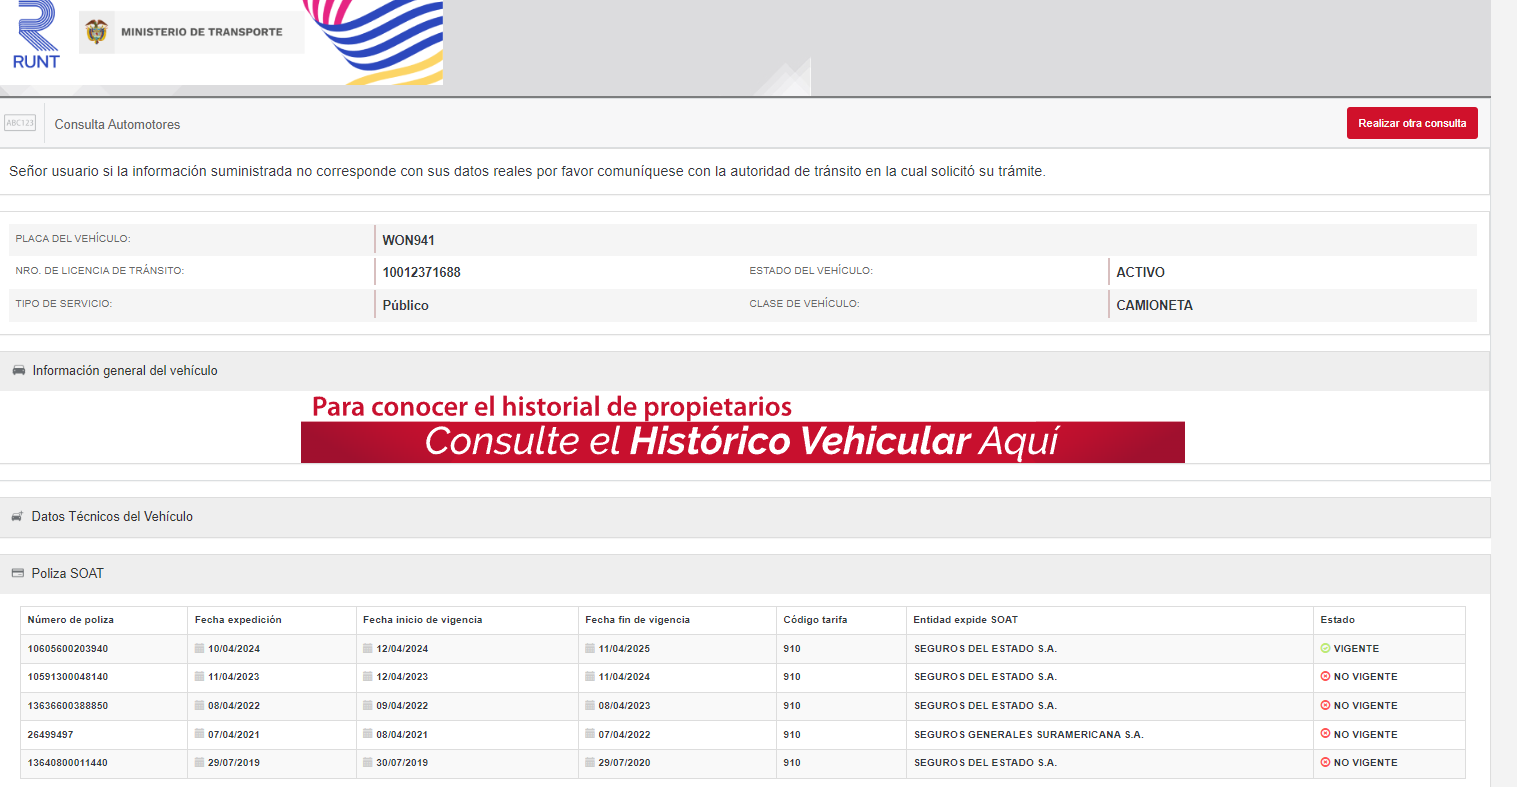Expand the Información general del vehículo section

pyautogui.click(x=125, y=371)
